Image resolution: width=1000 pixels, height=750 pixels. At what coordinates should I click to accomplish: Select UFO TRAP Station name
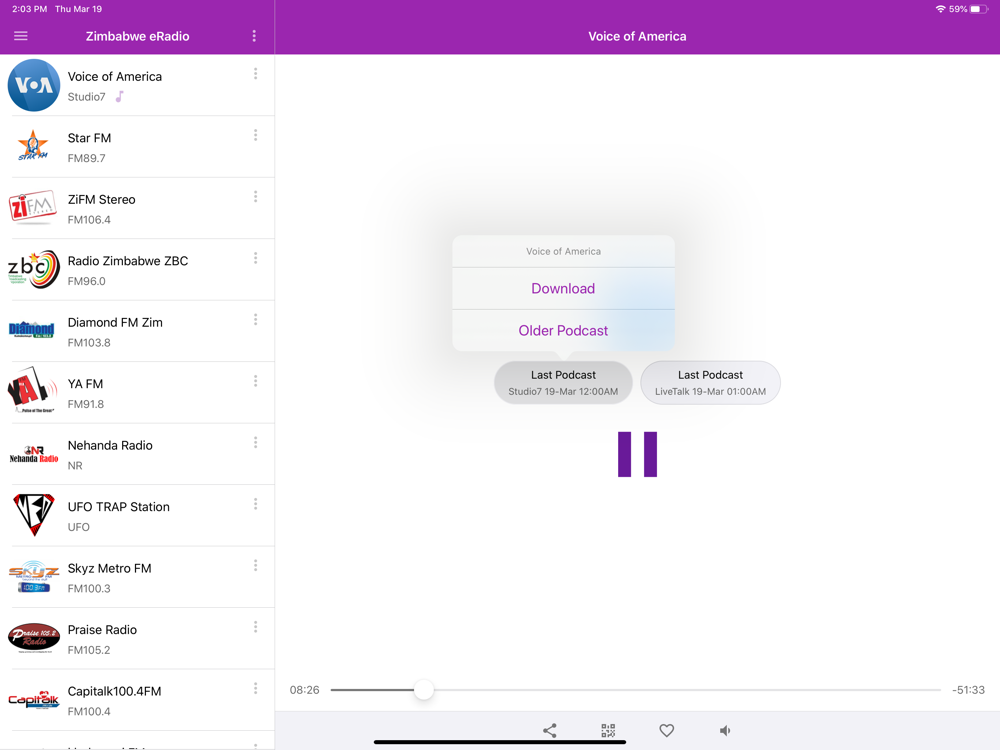(119, 507)
